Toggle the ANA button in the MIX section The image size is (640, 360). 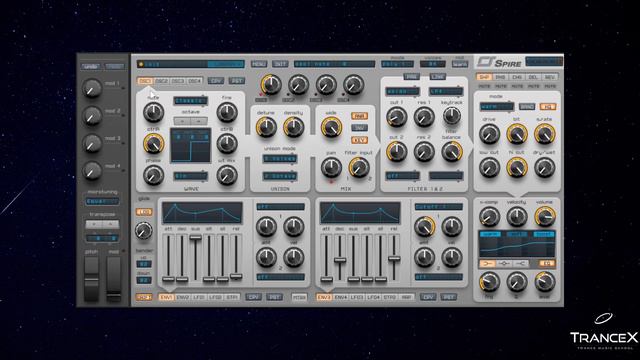[x=359, y=116]
